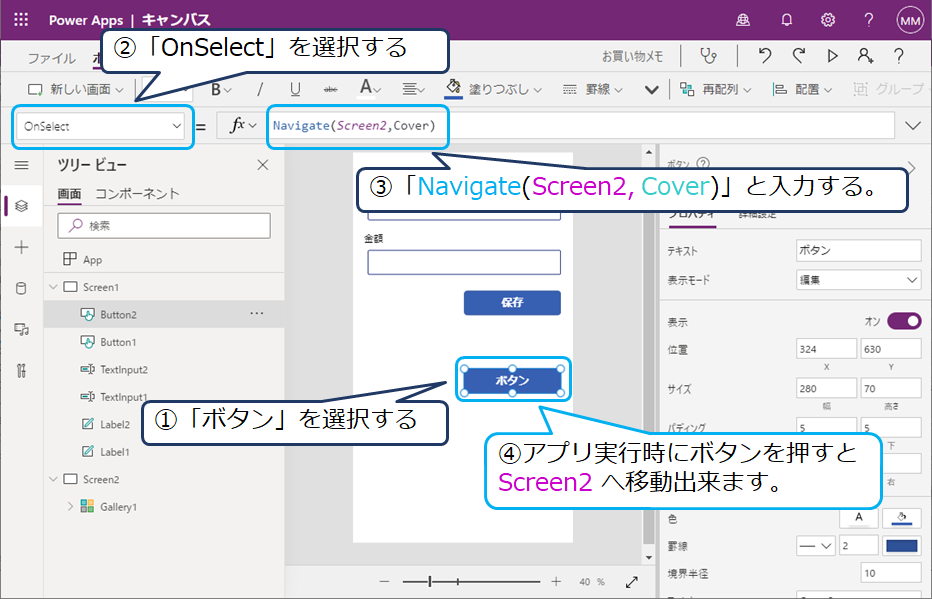The width and height of the screenshot is (932, 599).
Task: Preview the app using the play icon
Action: click(x=833, y=55)
